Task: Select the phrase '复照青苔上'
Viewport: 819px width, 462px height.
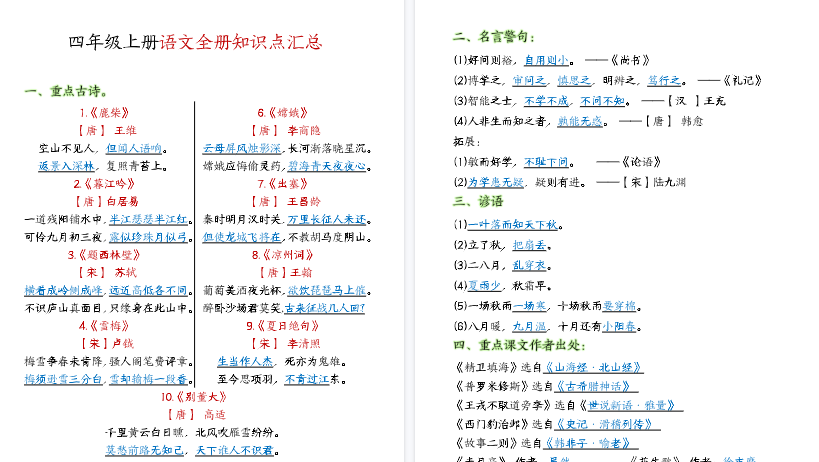Action: click(x=134, y=166)
